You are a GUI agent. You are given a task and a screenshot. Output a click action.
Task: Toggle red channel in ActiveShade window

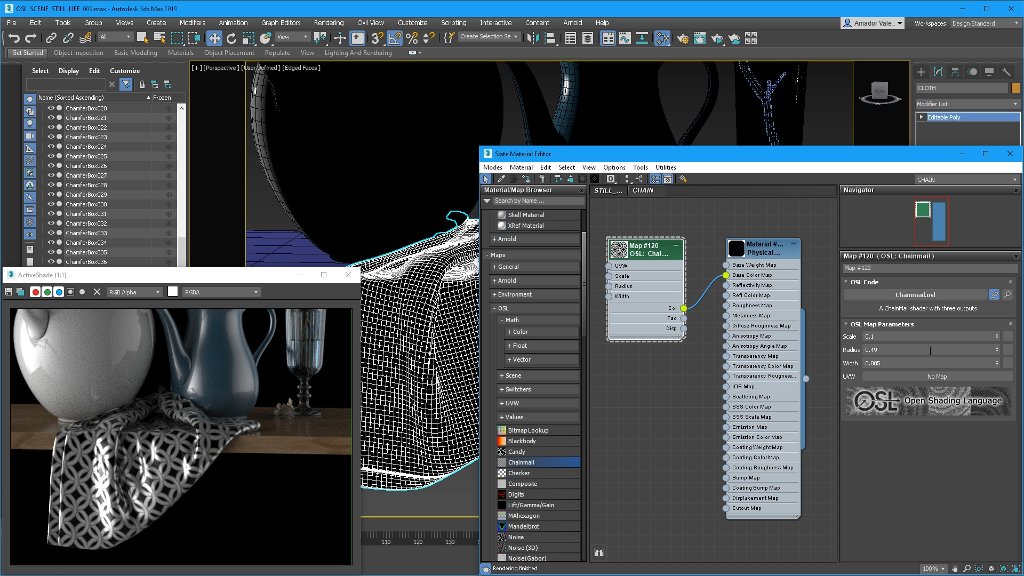[35, 292]
